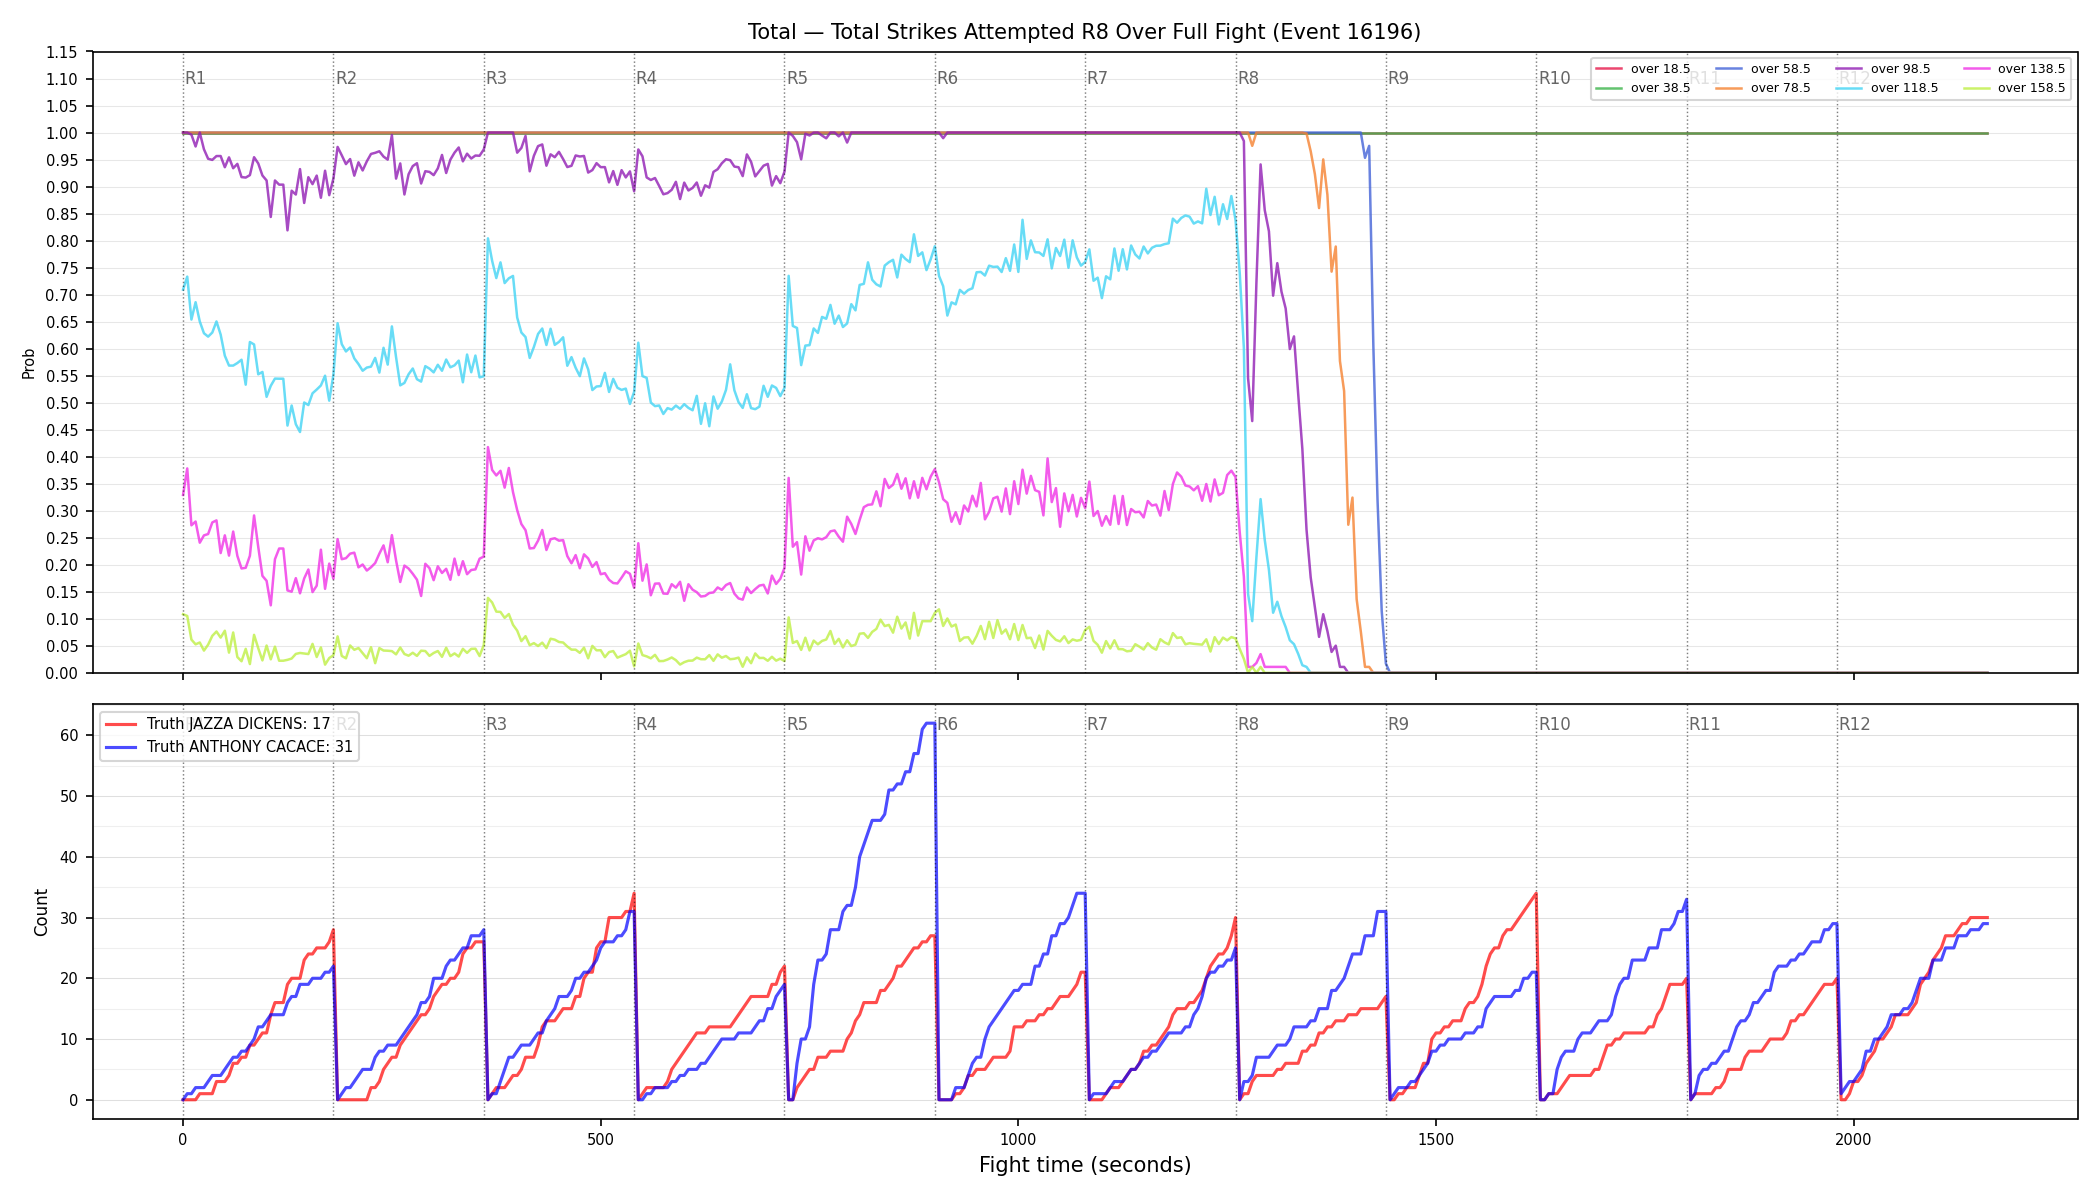Click the "1.15" tick on the Prob axis
This screenshot has width=2100, height=1200.
(62, 52)
